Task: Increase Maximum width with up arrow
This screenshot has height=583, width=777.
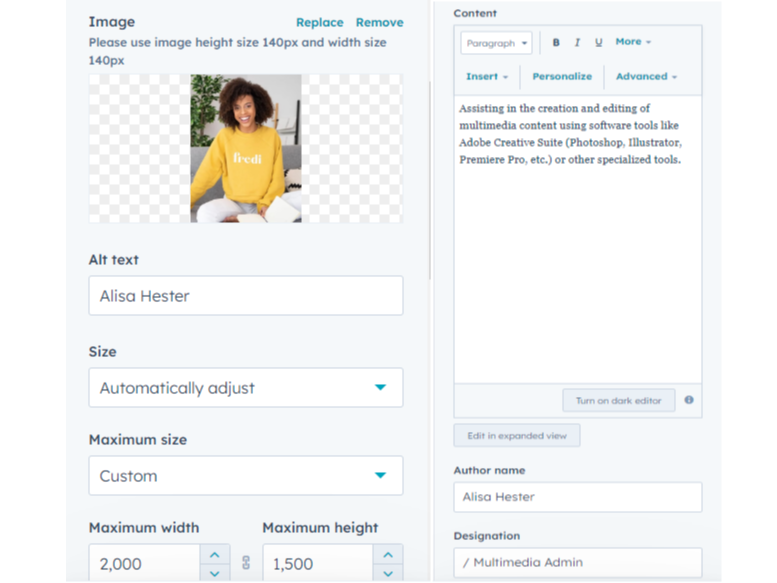Action: [x=215, y=554]
